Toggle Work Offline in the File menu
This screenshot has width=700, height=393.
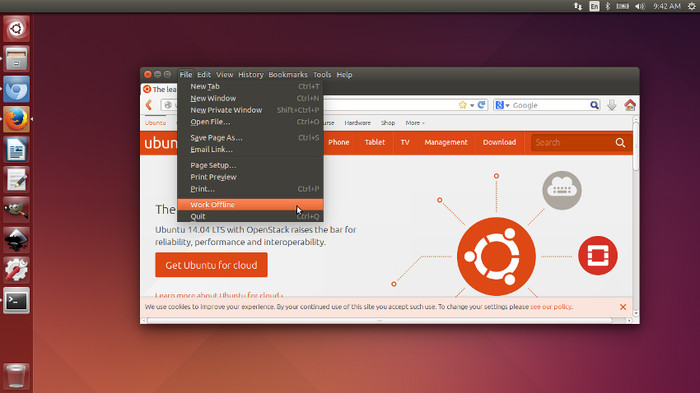[250, 205]
